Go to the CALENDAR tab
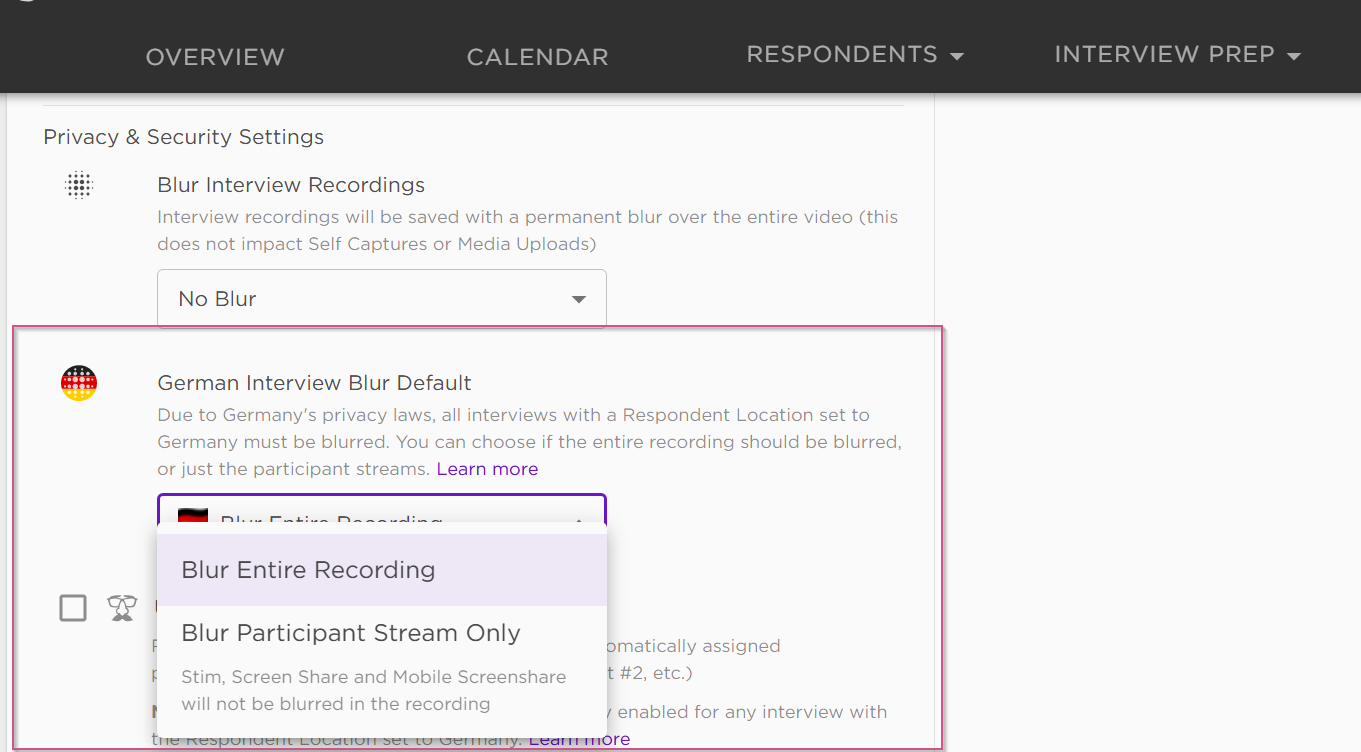The width and height of the screenshot is (1361, 752). coord(537,57)
